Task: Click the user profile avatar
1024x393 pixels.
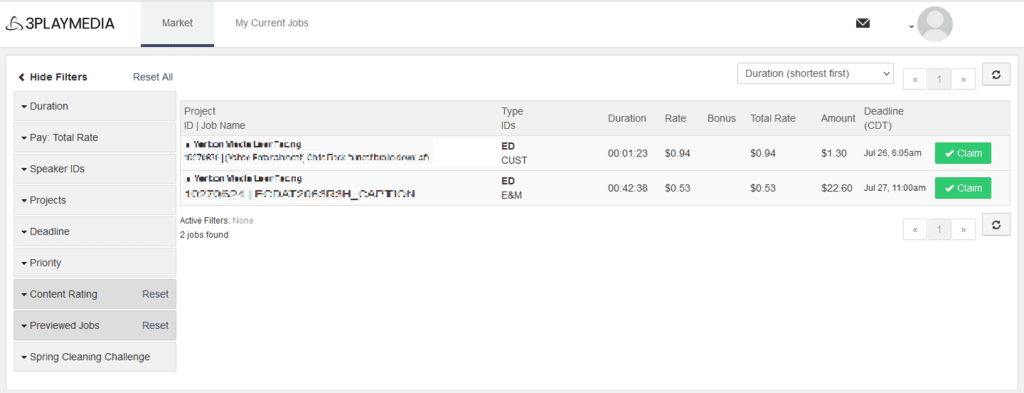Action: point(935,24)
